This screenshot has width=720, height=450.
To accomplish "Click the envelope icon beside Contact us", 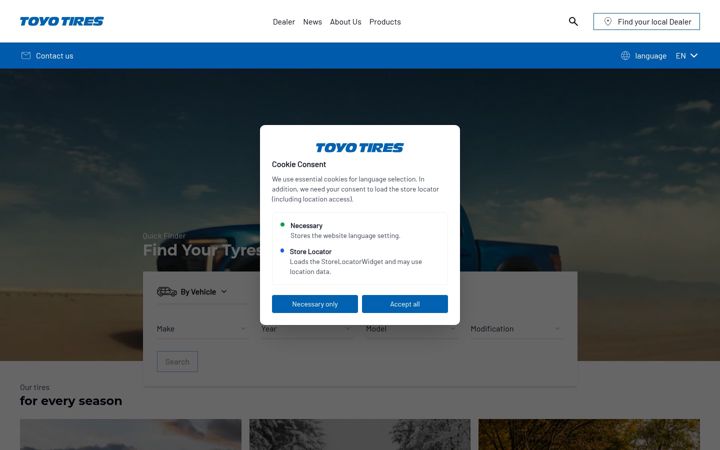I will coord(26,56).
